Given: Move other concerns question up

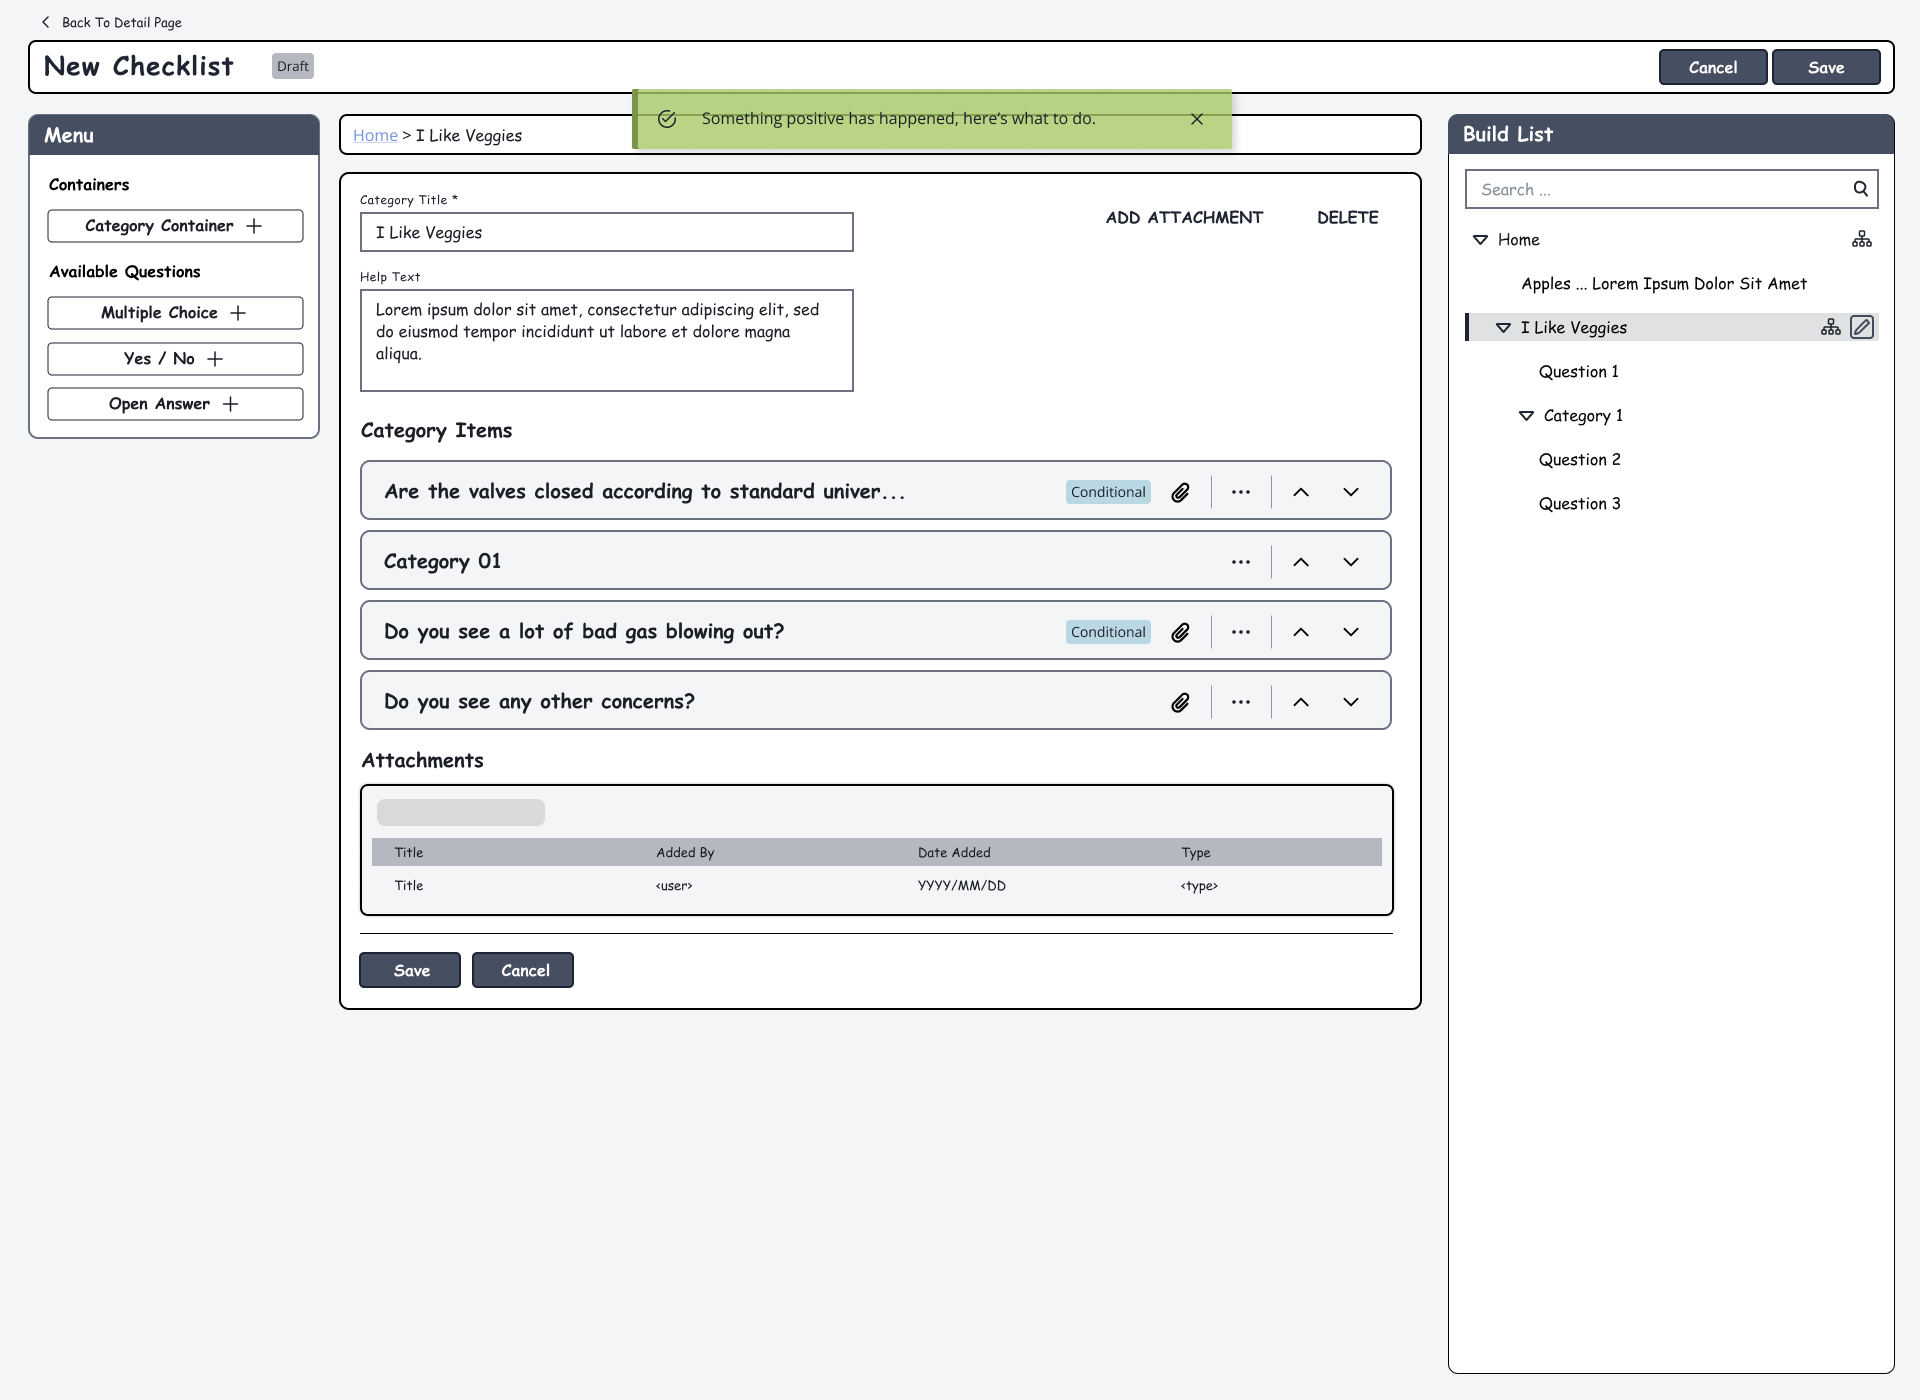Looking at the screenshot, I should pos(1301,702).
